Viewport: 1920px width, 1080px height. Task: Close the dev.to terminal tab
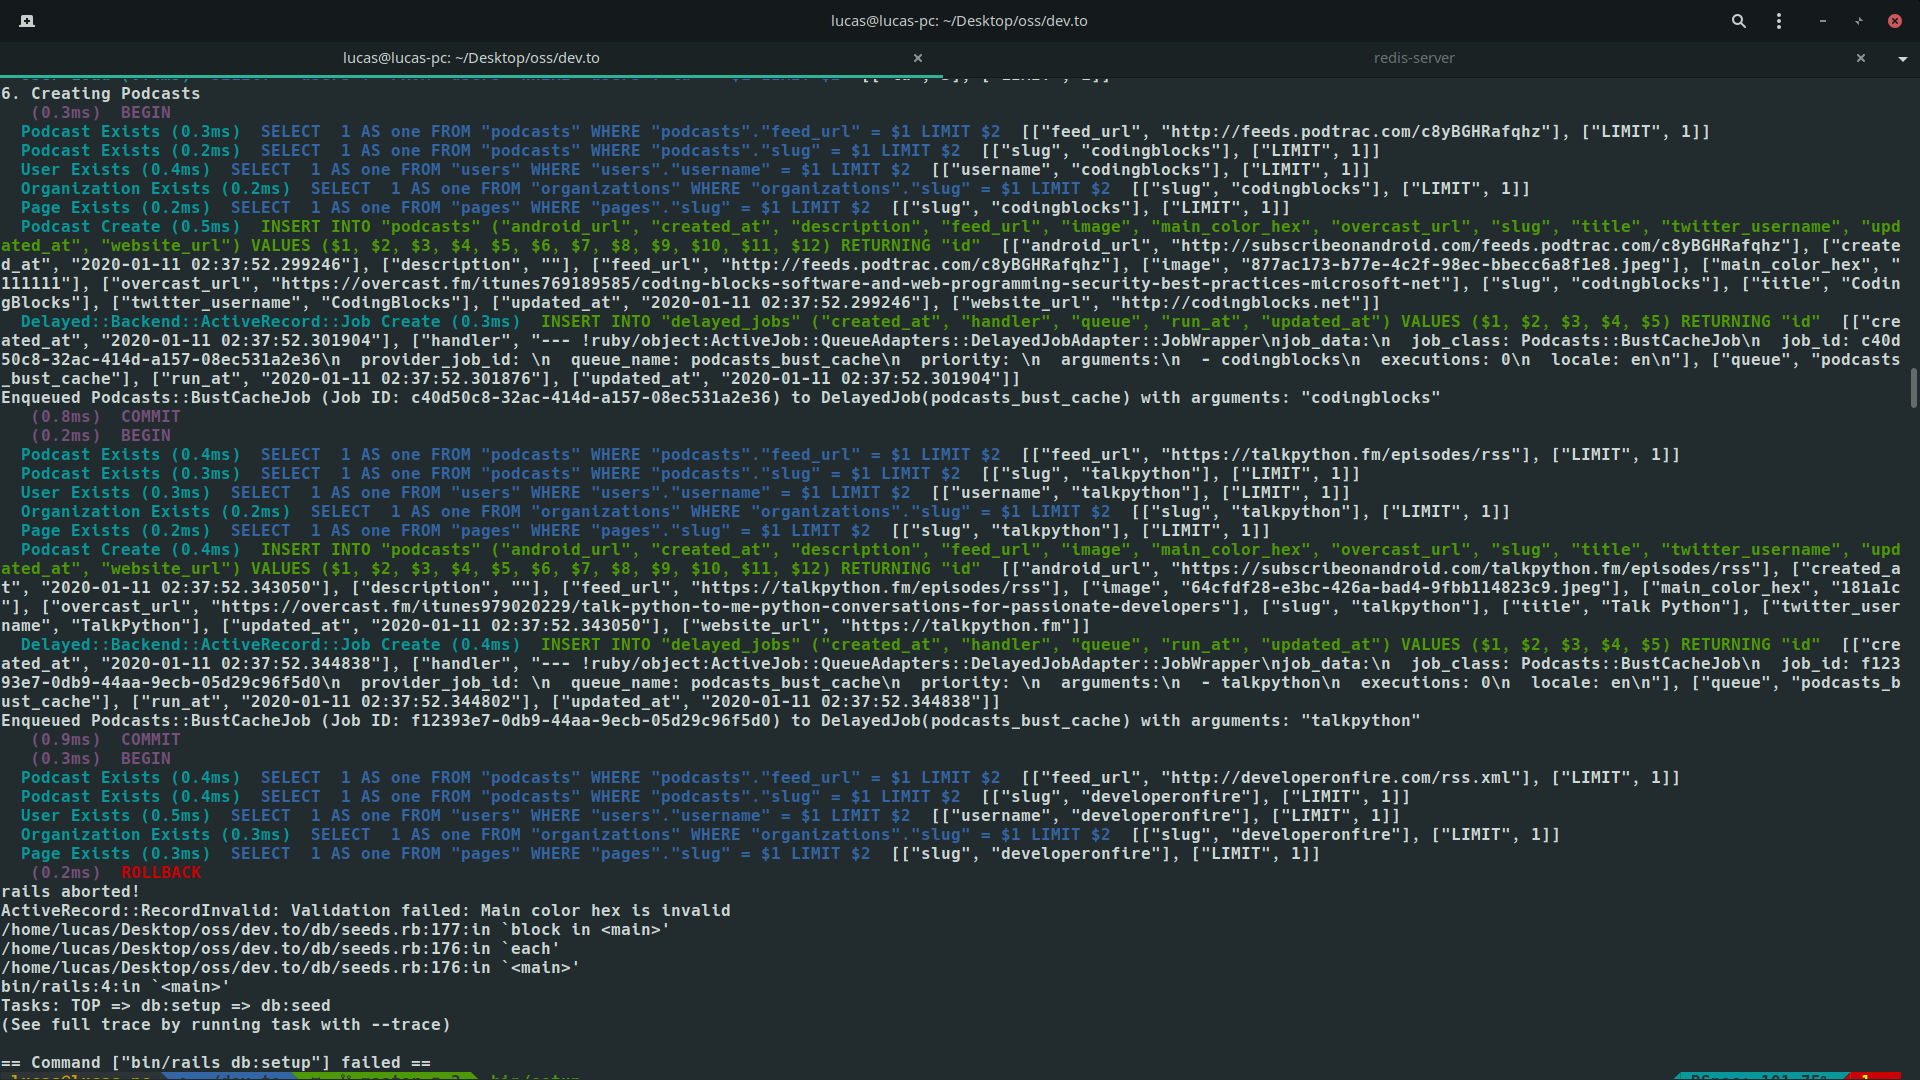[x=918, y=58]
